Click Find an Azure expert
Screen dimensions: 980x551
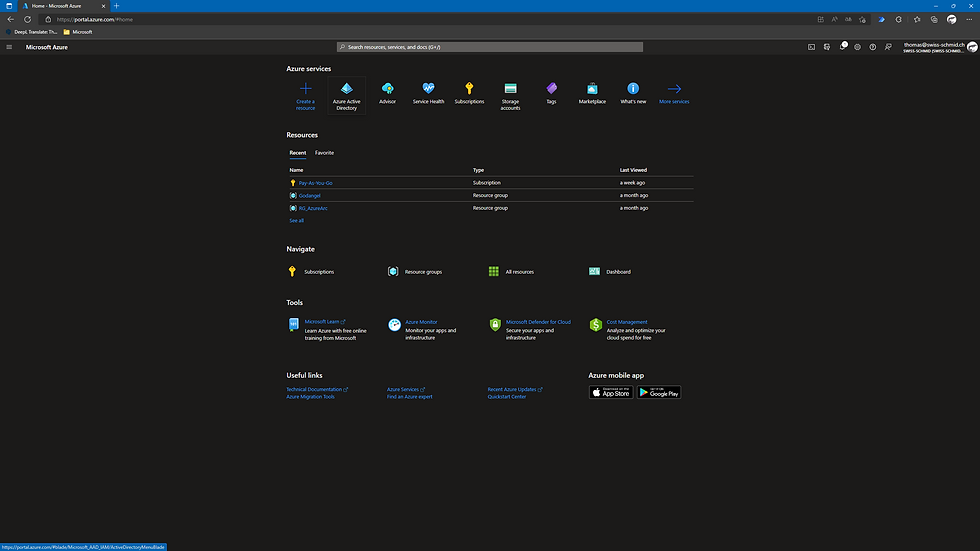pyautogui.click(x=409, y=397)
